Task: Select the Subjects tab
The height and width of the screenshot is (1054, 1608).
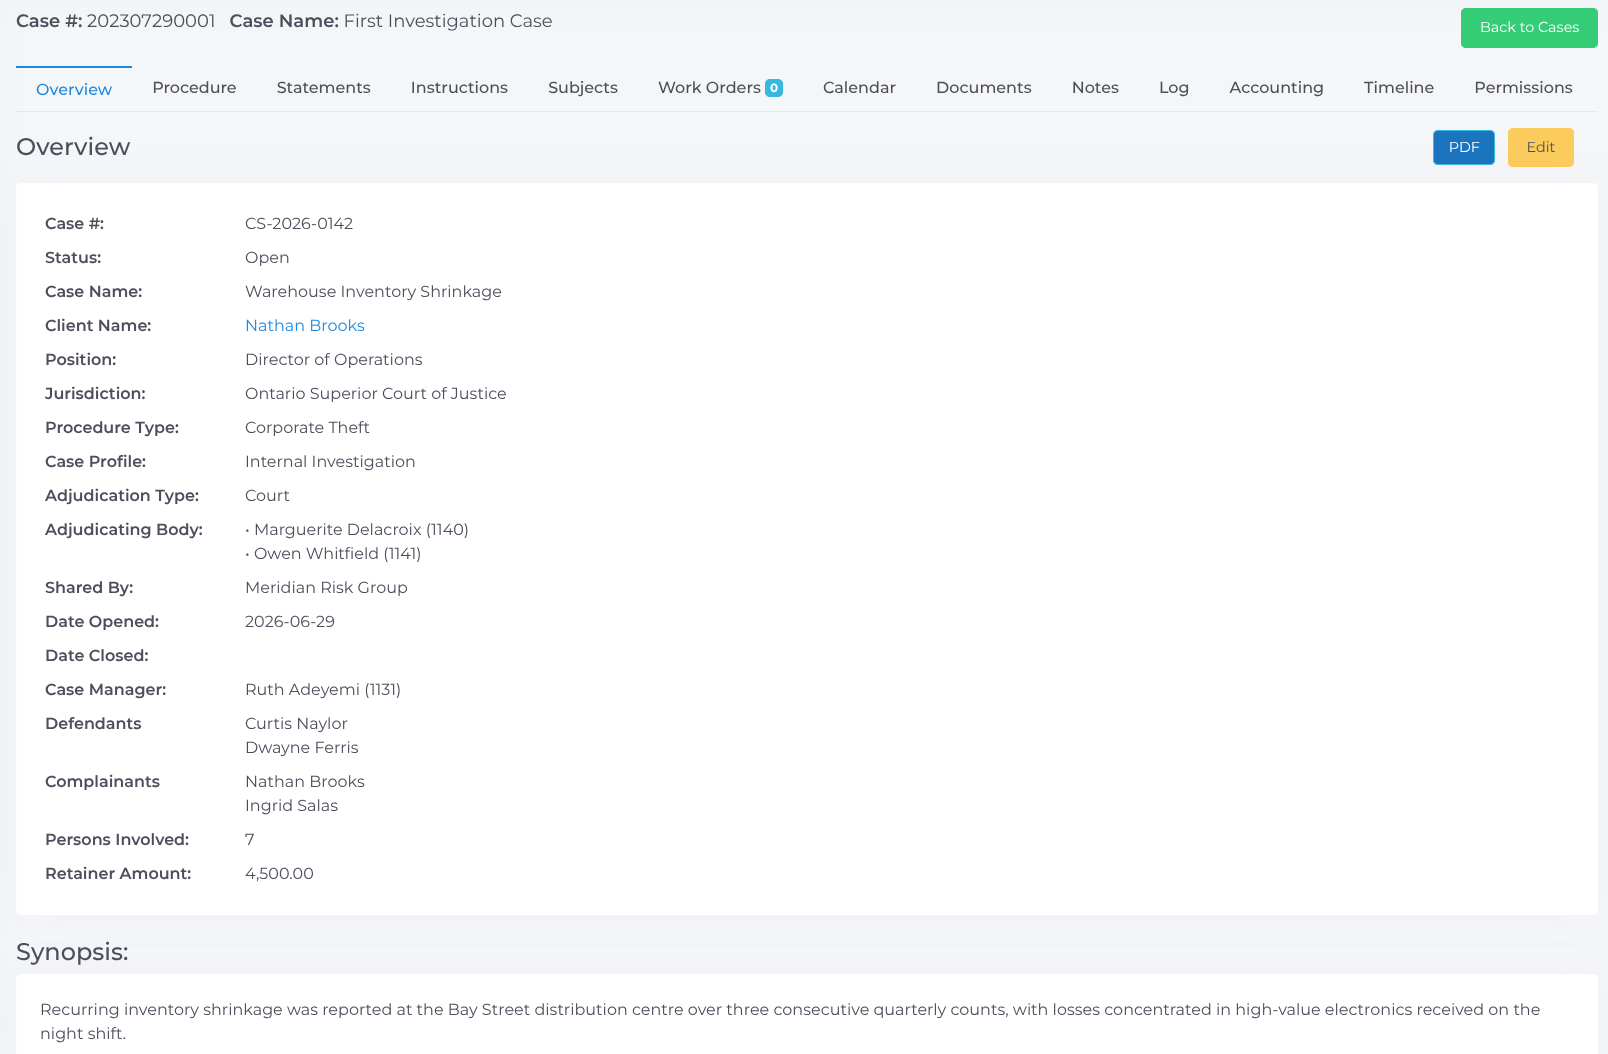Action: point(583,88)
